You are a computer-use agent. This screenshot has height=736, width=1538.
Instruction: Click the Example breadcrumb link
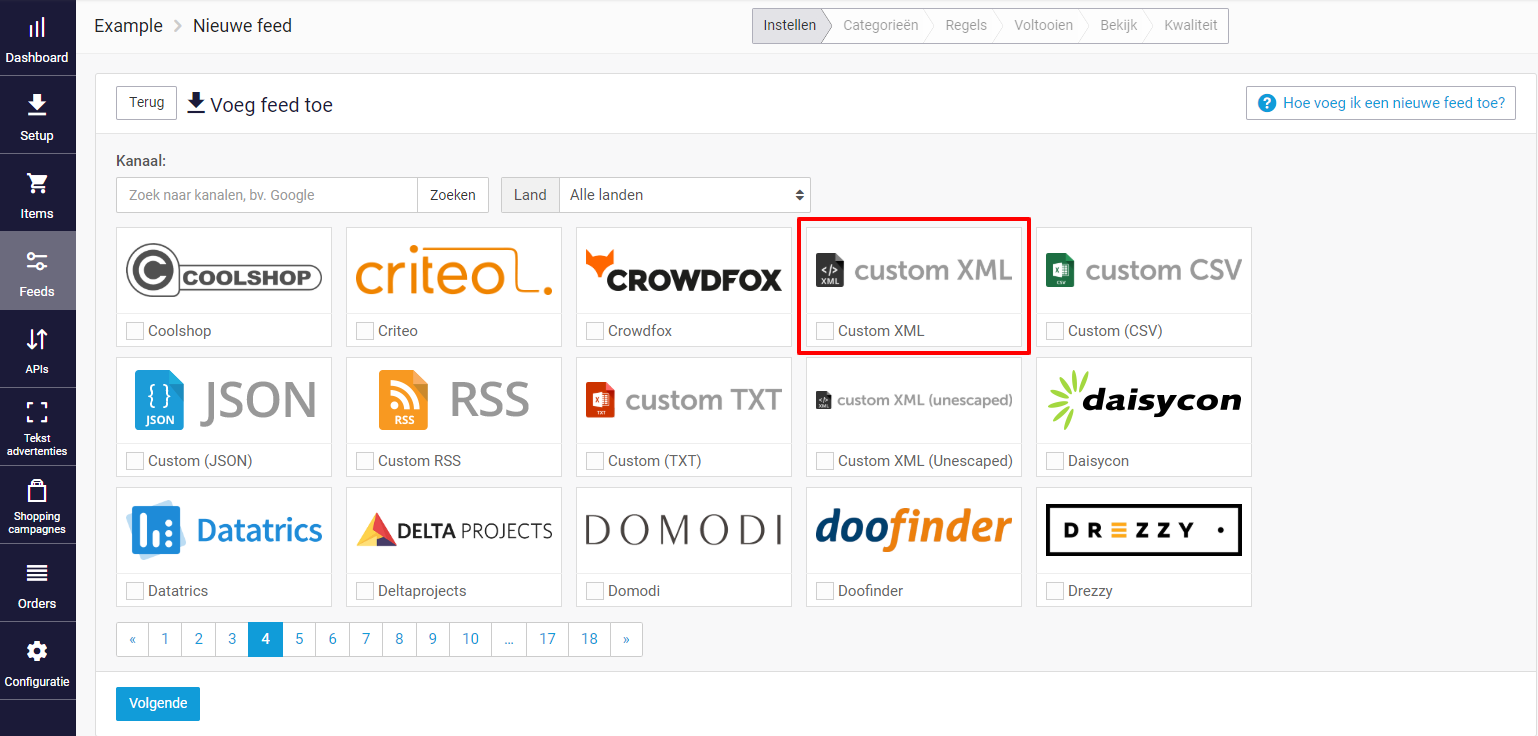click(128, 26)
